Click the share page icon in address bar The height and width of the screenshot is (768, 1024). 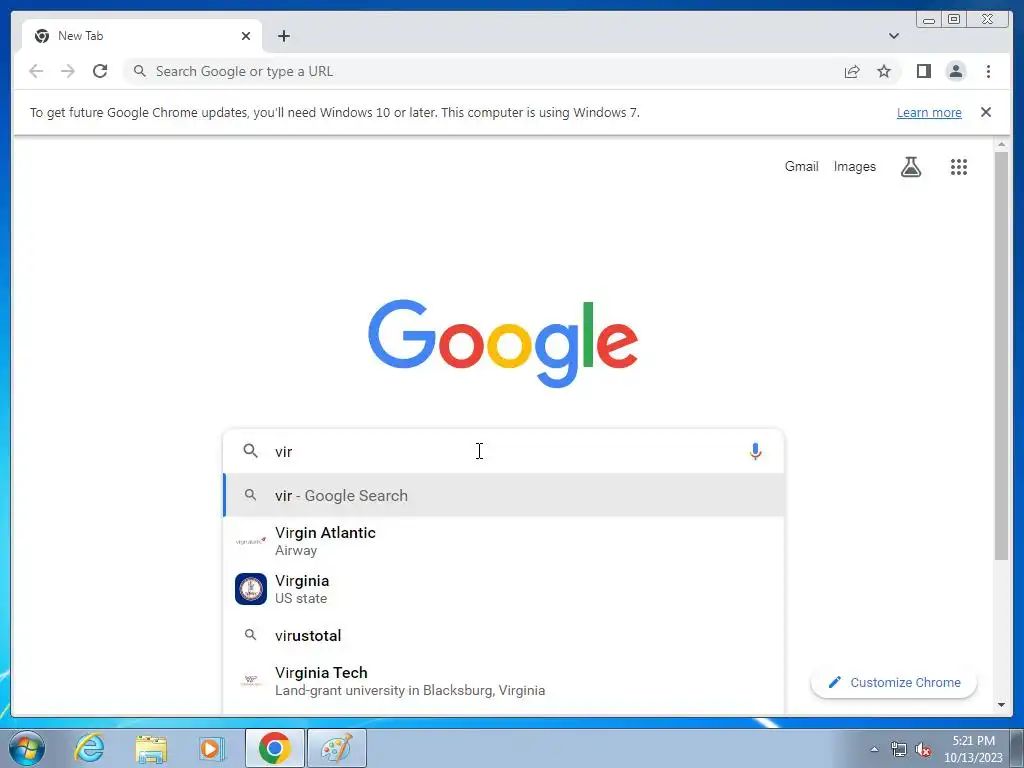click(852, 71)
